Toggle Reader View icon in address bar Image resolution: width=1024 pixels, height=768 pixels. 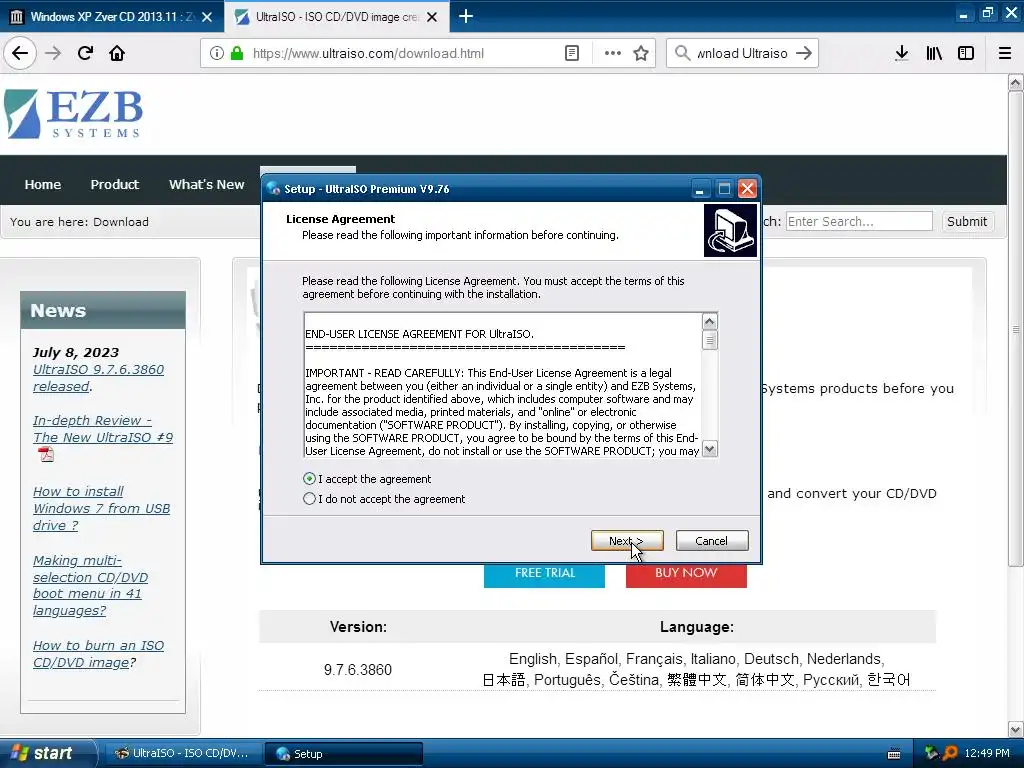coord(571,53)
